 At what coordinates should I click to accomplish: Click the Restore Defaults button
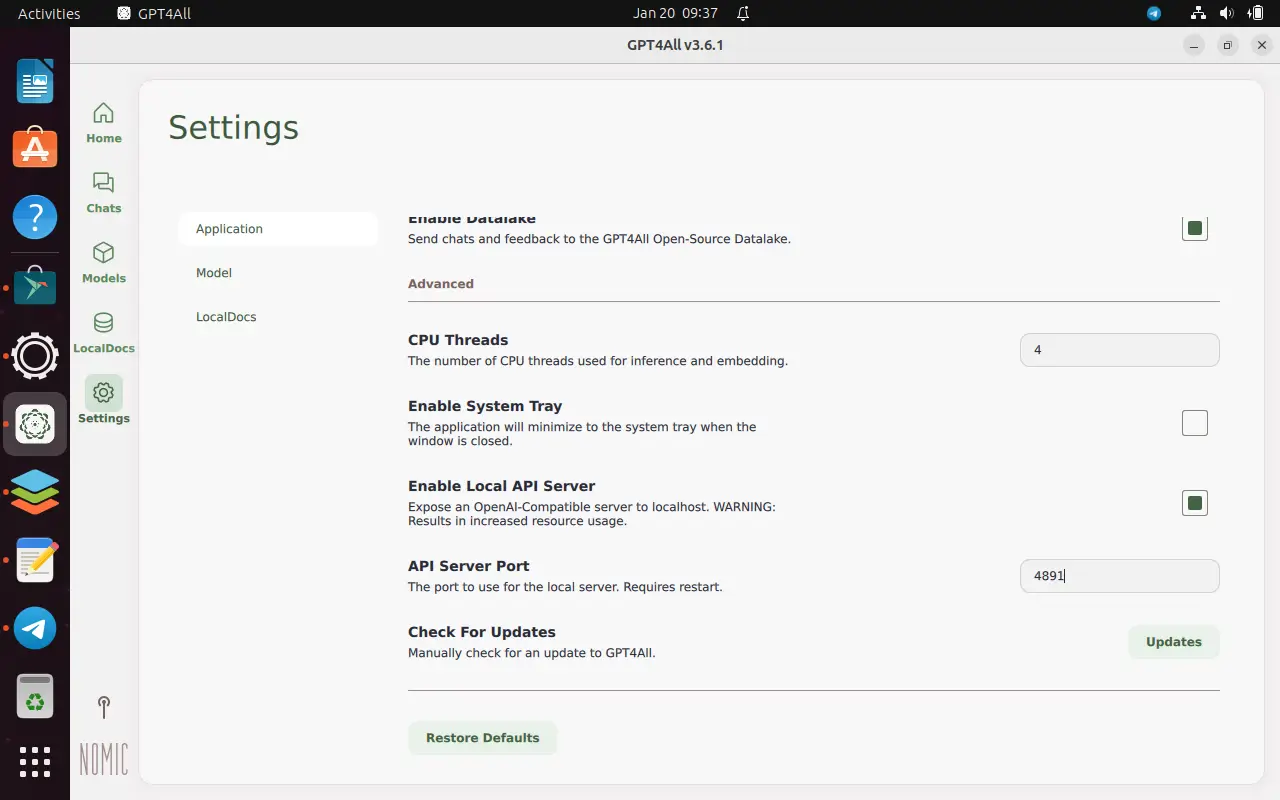[482, 738]
